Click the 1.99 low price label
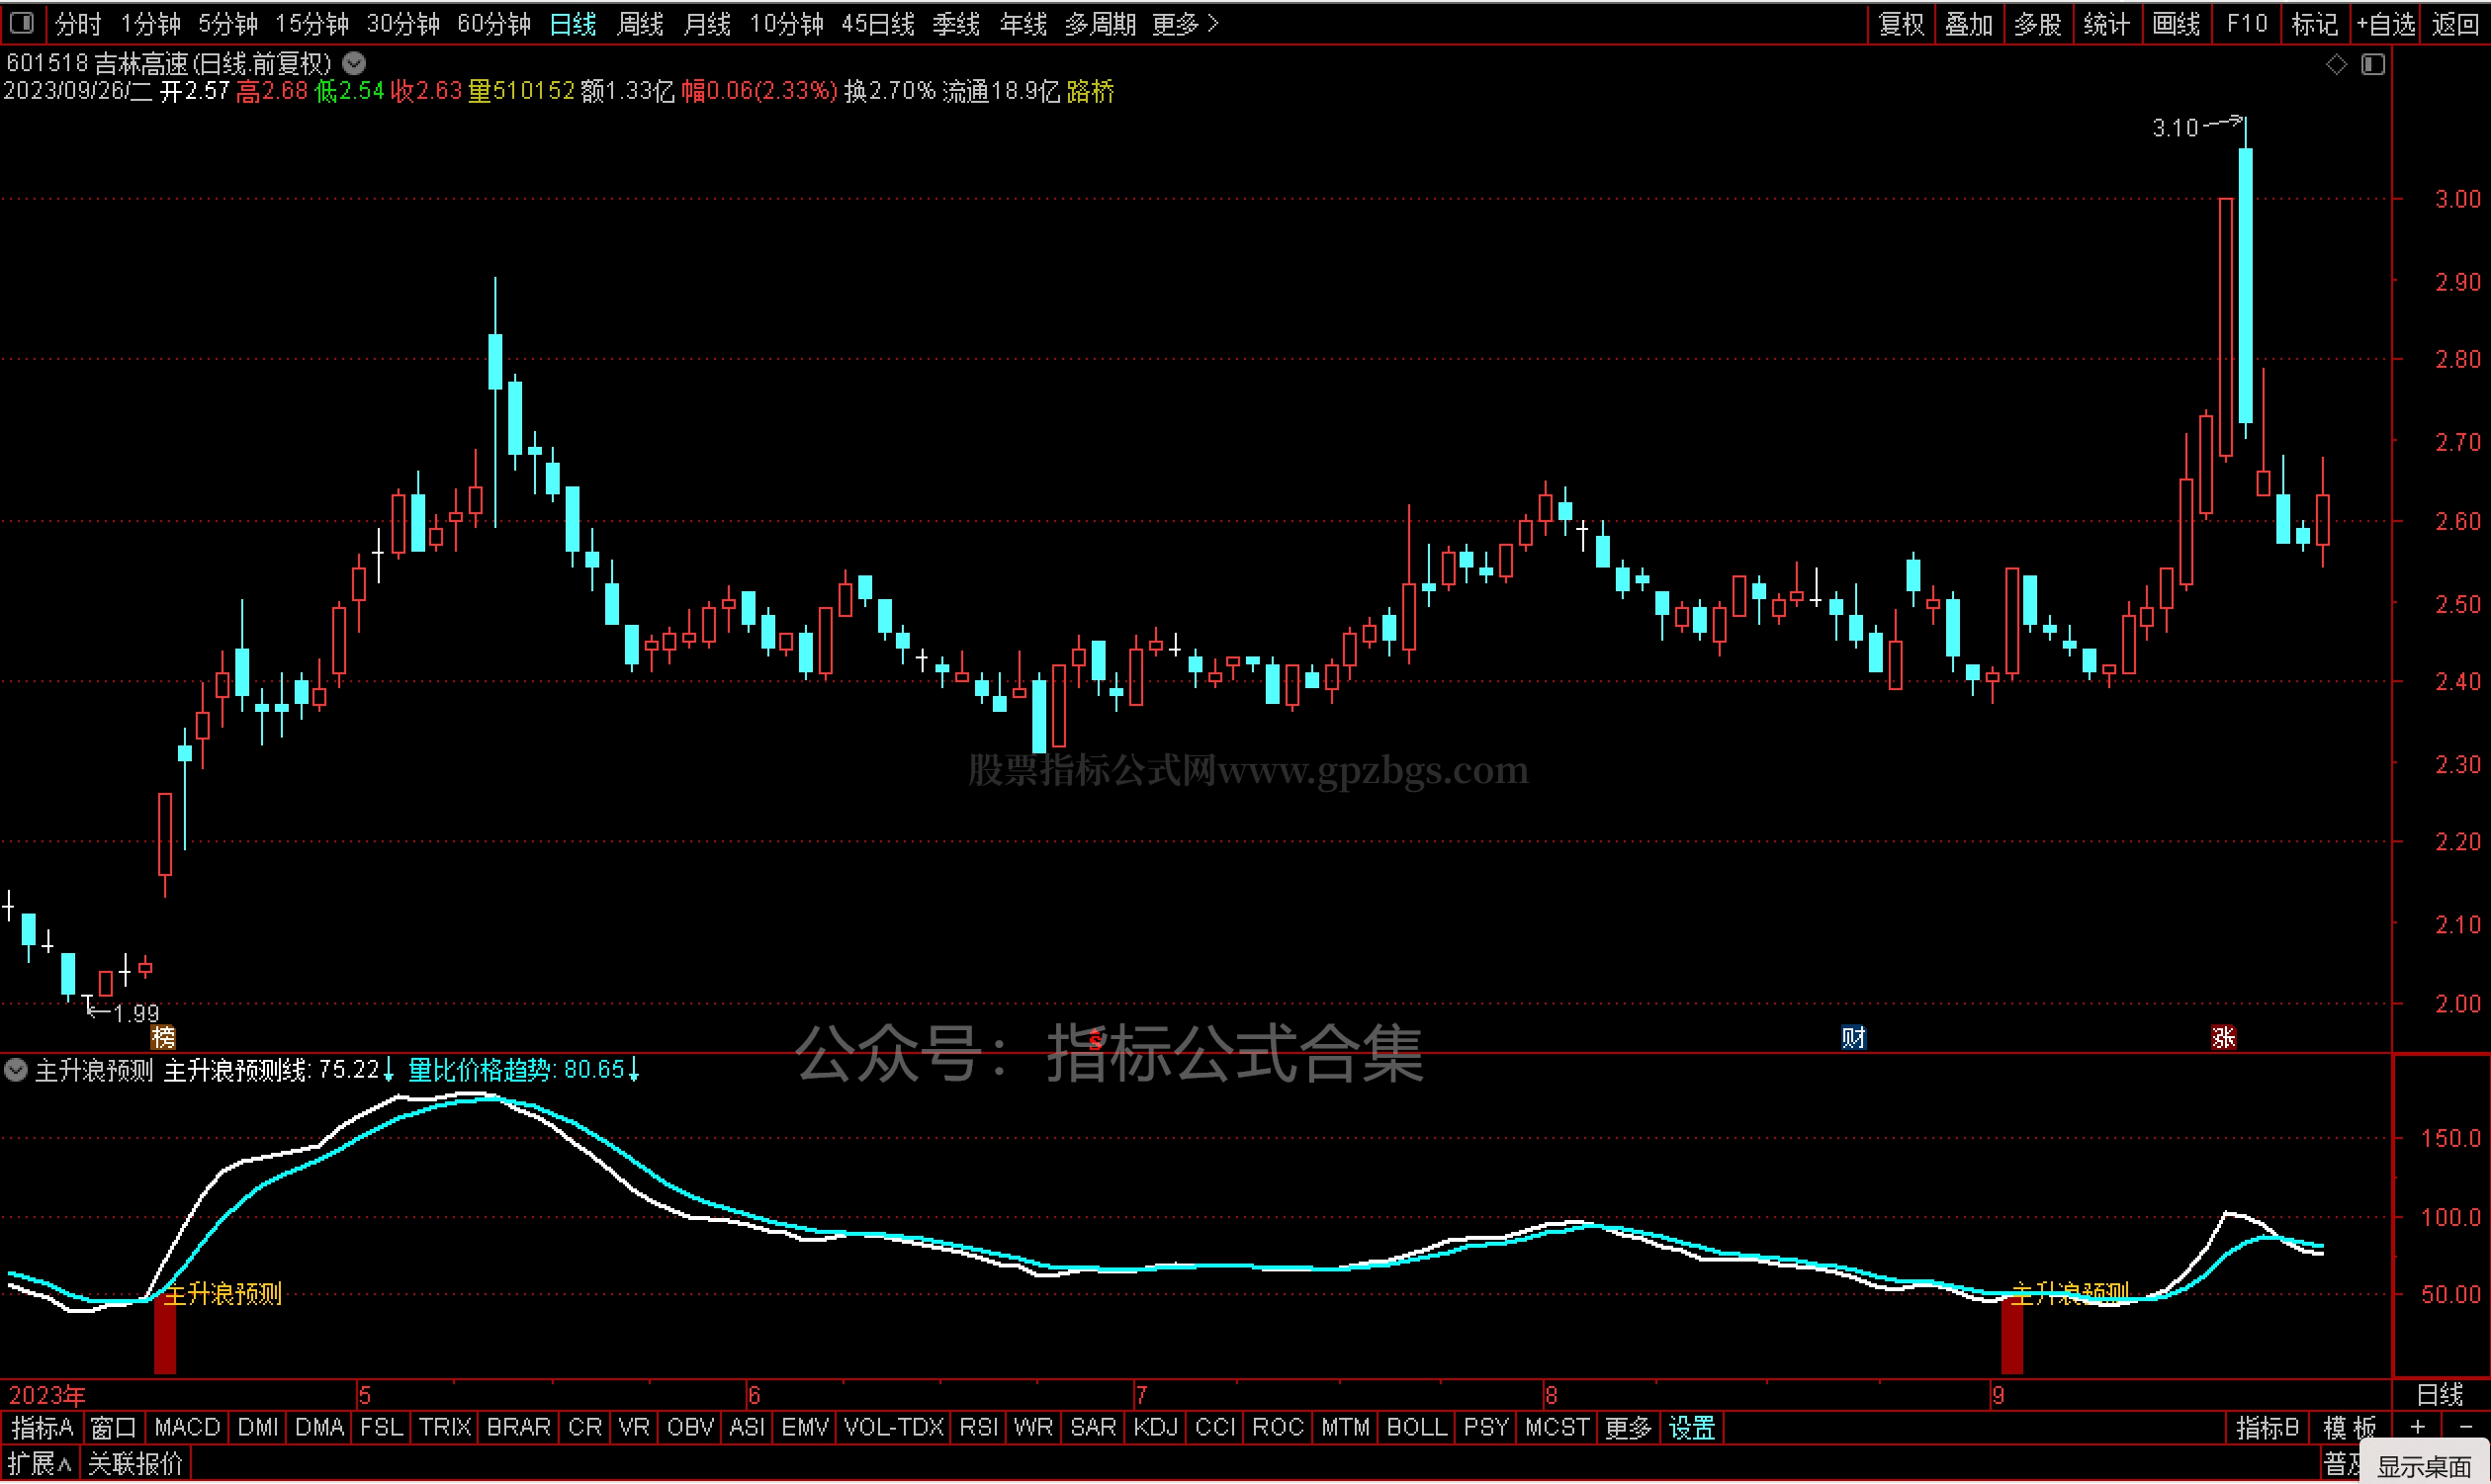This screenshot has width=2491, height=1484. pos(137,1015)
